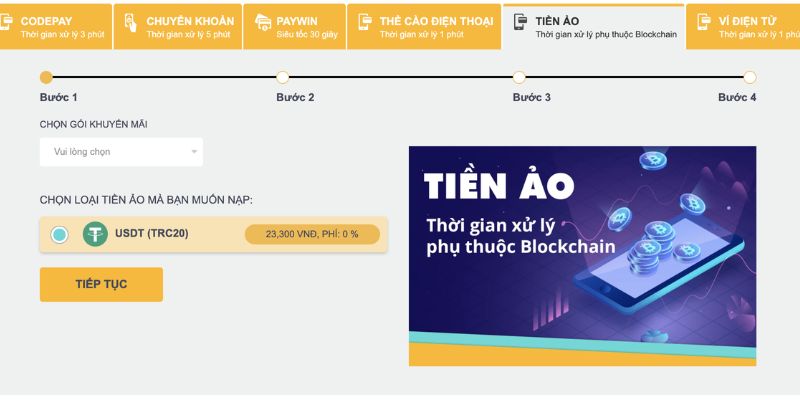Click the Tiền Ảo blockchain banner image
The height and width of the screenshot is (400, 800).
pyautogui.click(x=582, y=255)
